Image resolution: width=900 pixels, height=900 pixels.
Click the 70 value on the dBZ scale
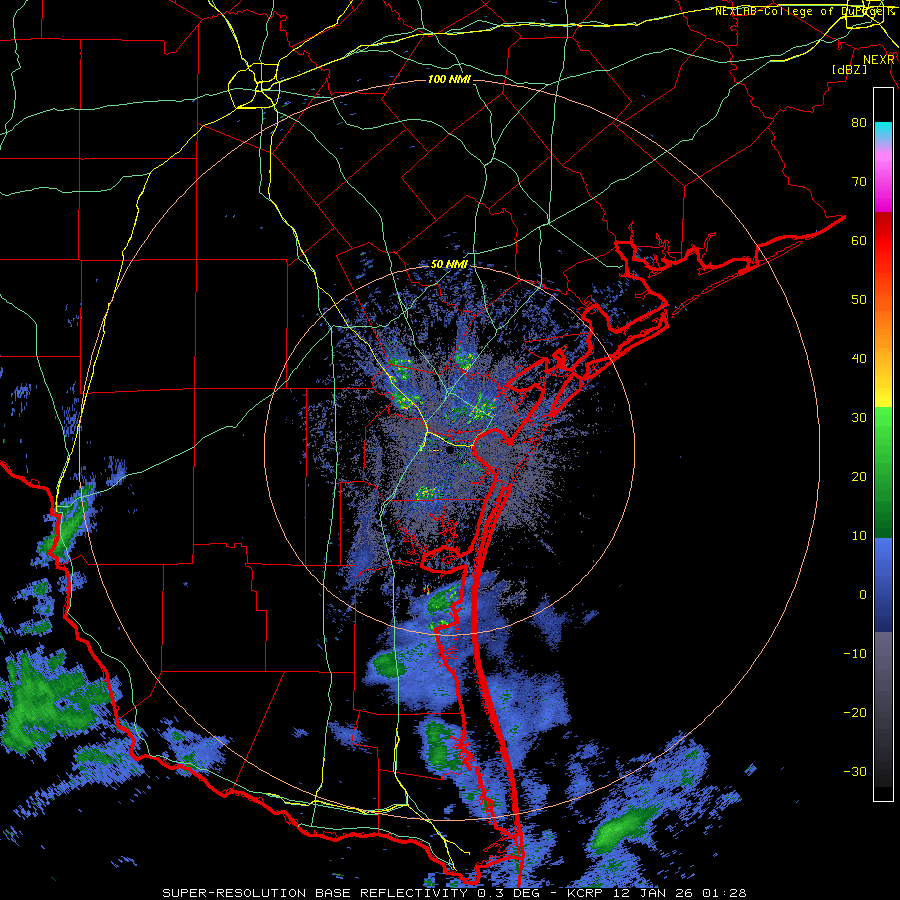(x=859, y=181)
